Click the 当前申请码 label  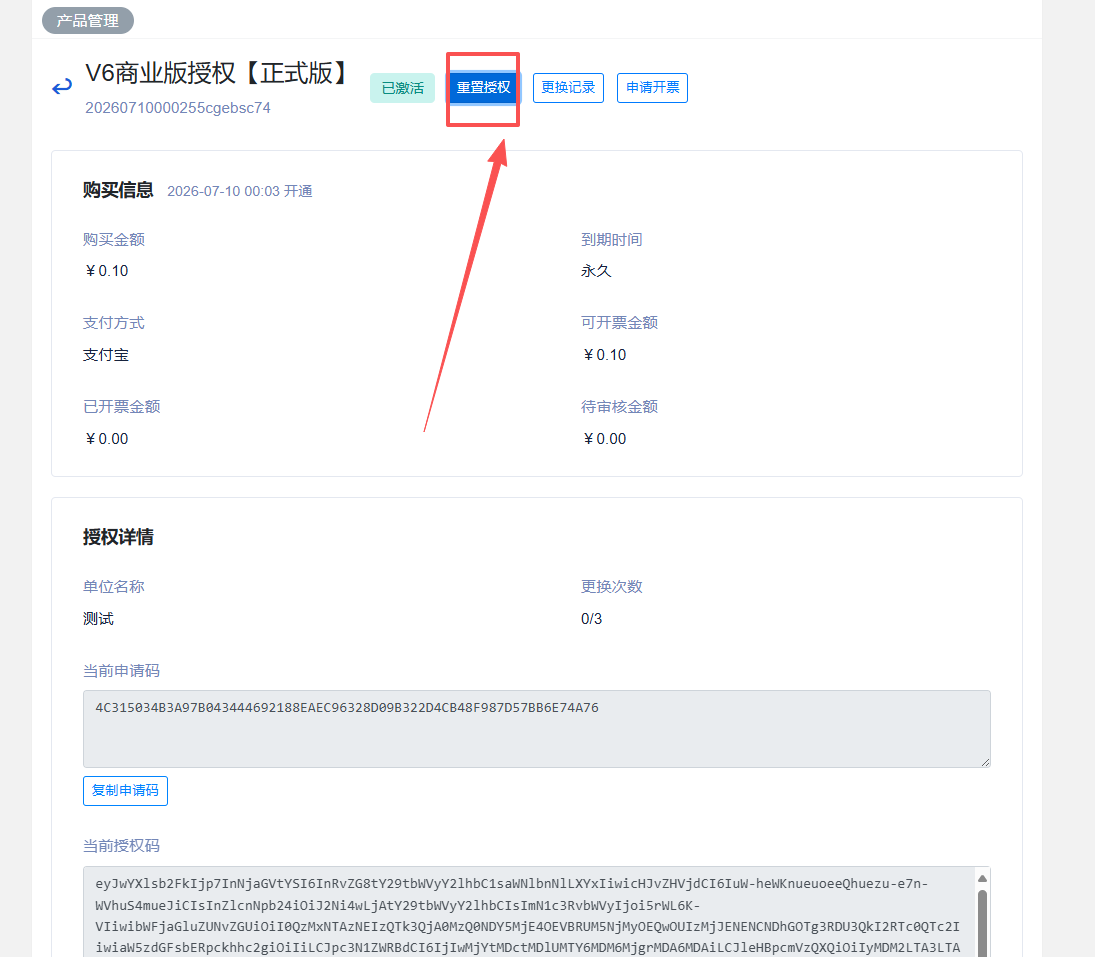point(122,671)
